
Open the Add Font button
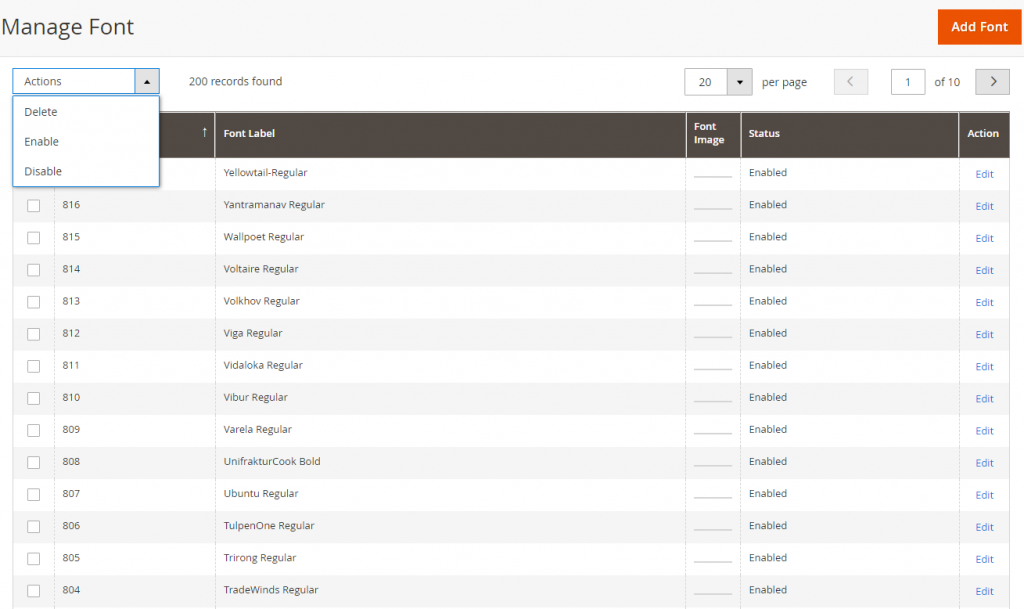coord(978,27)
